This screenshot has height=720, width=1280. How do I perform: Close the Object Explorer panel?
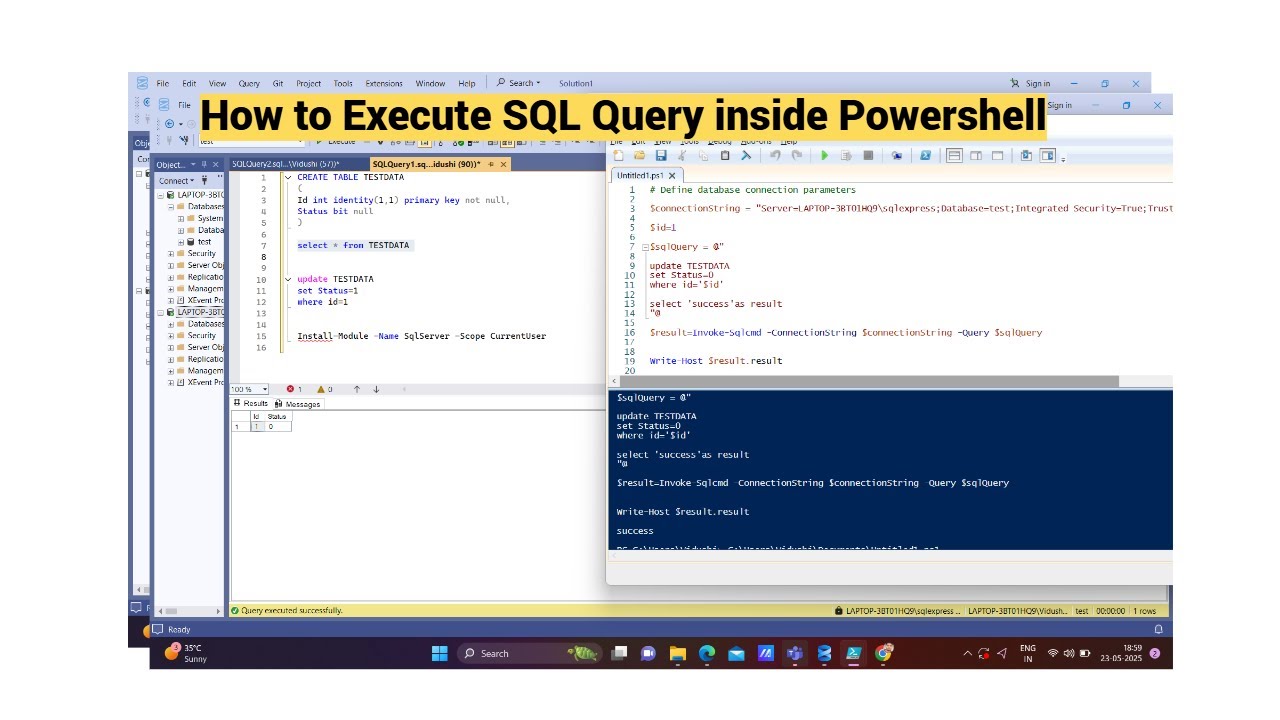pyautogui.click(x=215, y=164)
